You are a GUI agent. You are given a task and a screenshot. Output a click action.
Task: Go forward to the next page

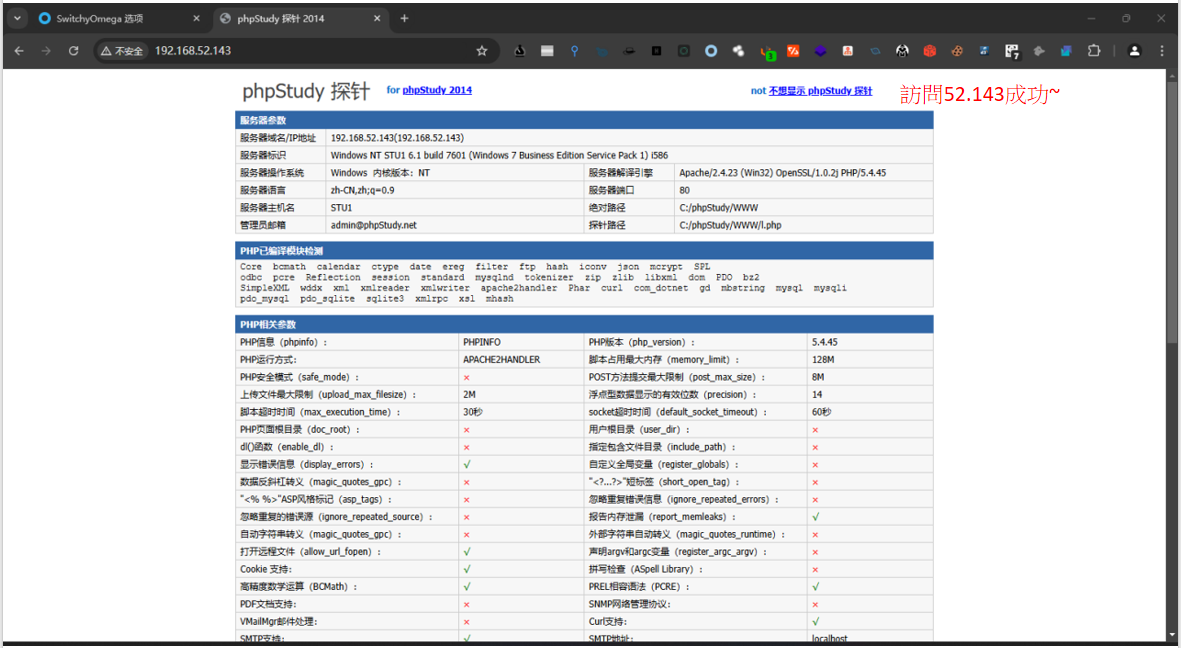[x=46, y=50]
